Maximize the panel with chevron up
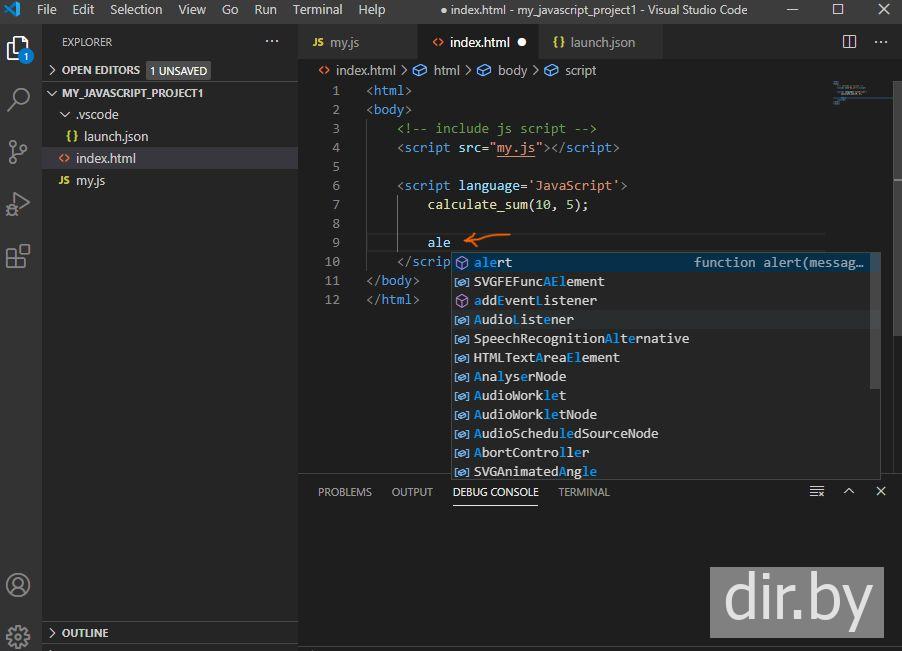 click(x=849, y=492)
